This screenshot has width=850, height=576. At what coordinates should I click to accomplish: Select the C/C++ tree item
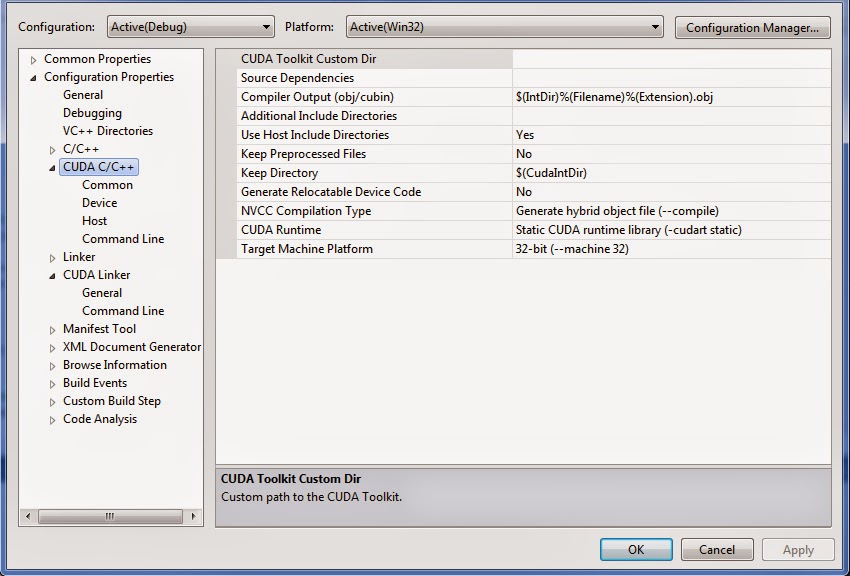[81, 148]
